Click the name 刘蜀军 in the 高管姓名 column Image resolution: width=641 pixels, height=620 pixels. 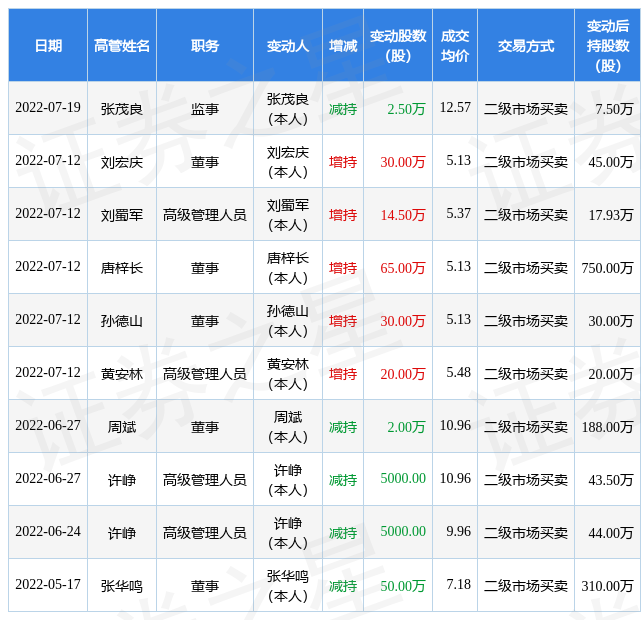click(122, 215)
